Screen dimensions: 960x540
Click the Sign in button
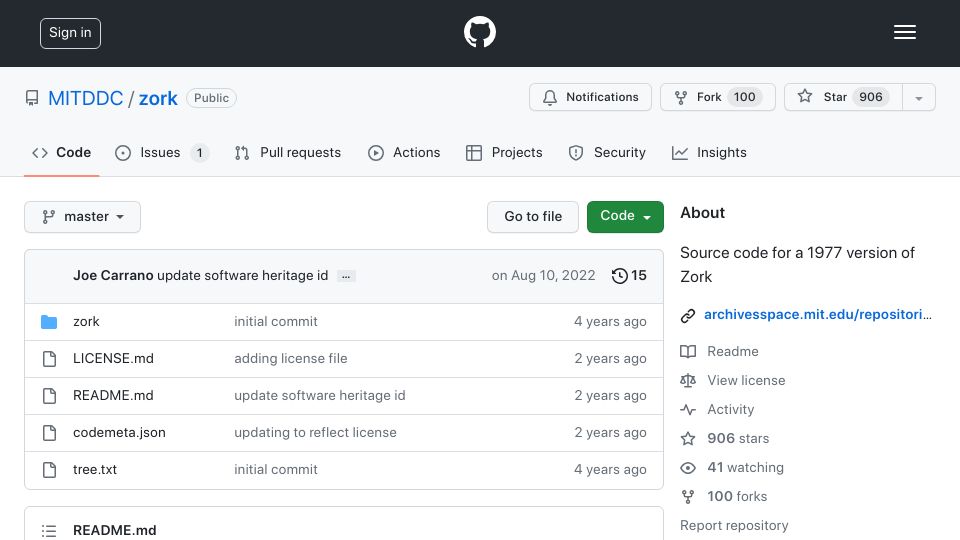click(x=70, y=33)
